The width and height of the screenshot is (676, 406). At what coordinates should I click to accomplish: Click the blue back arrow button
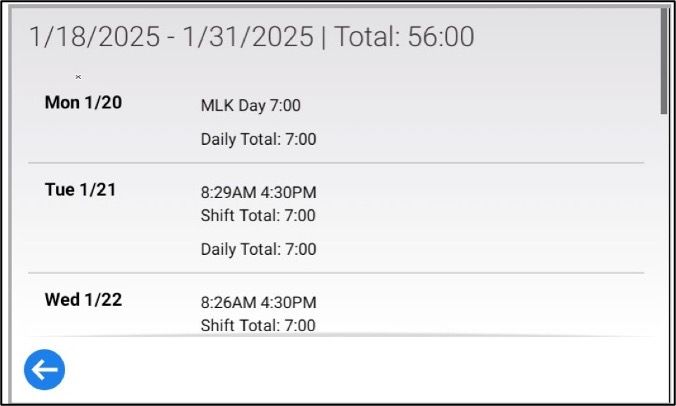pos(44,370)
